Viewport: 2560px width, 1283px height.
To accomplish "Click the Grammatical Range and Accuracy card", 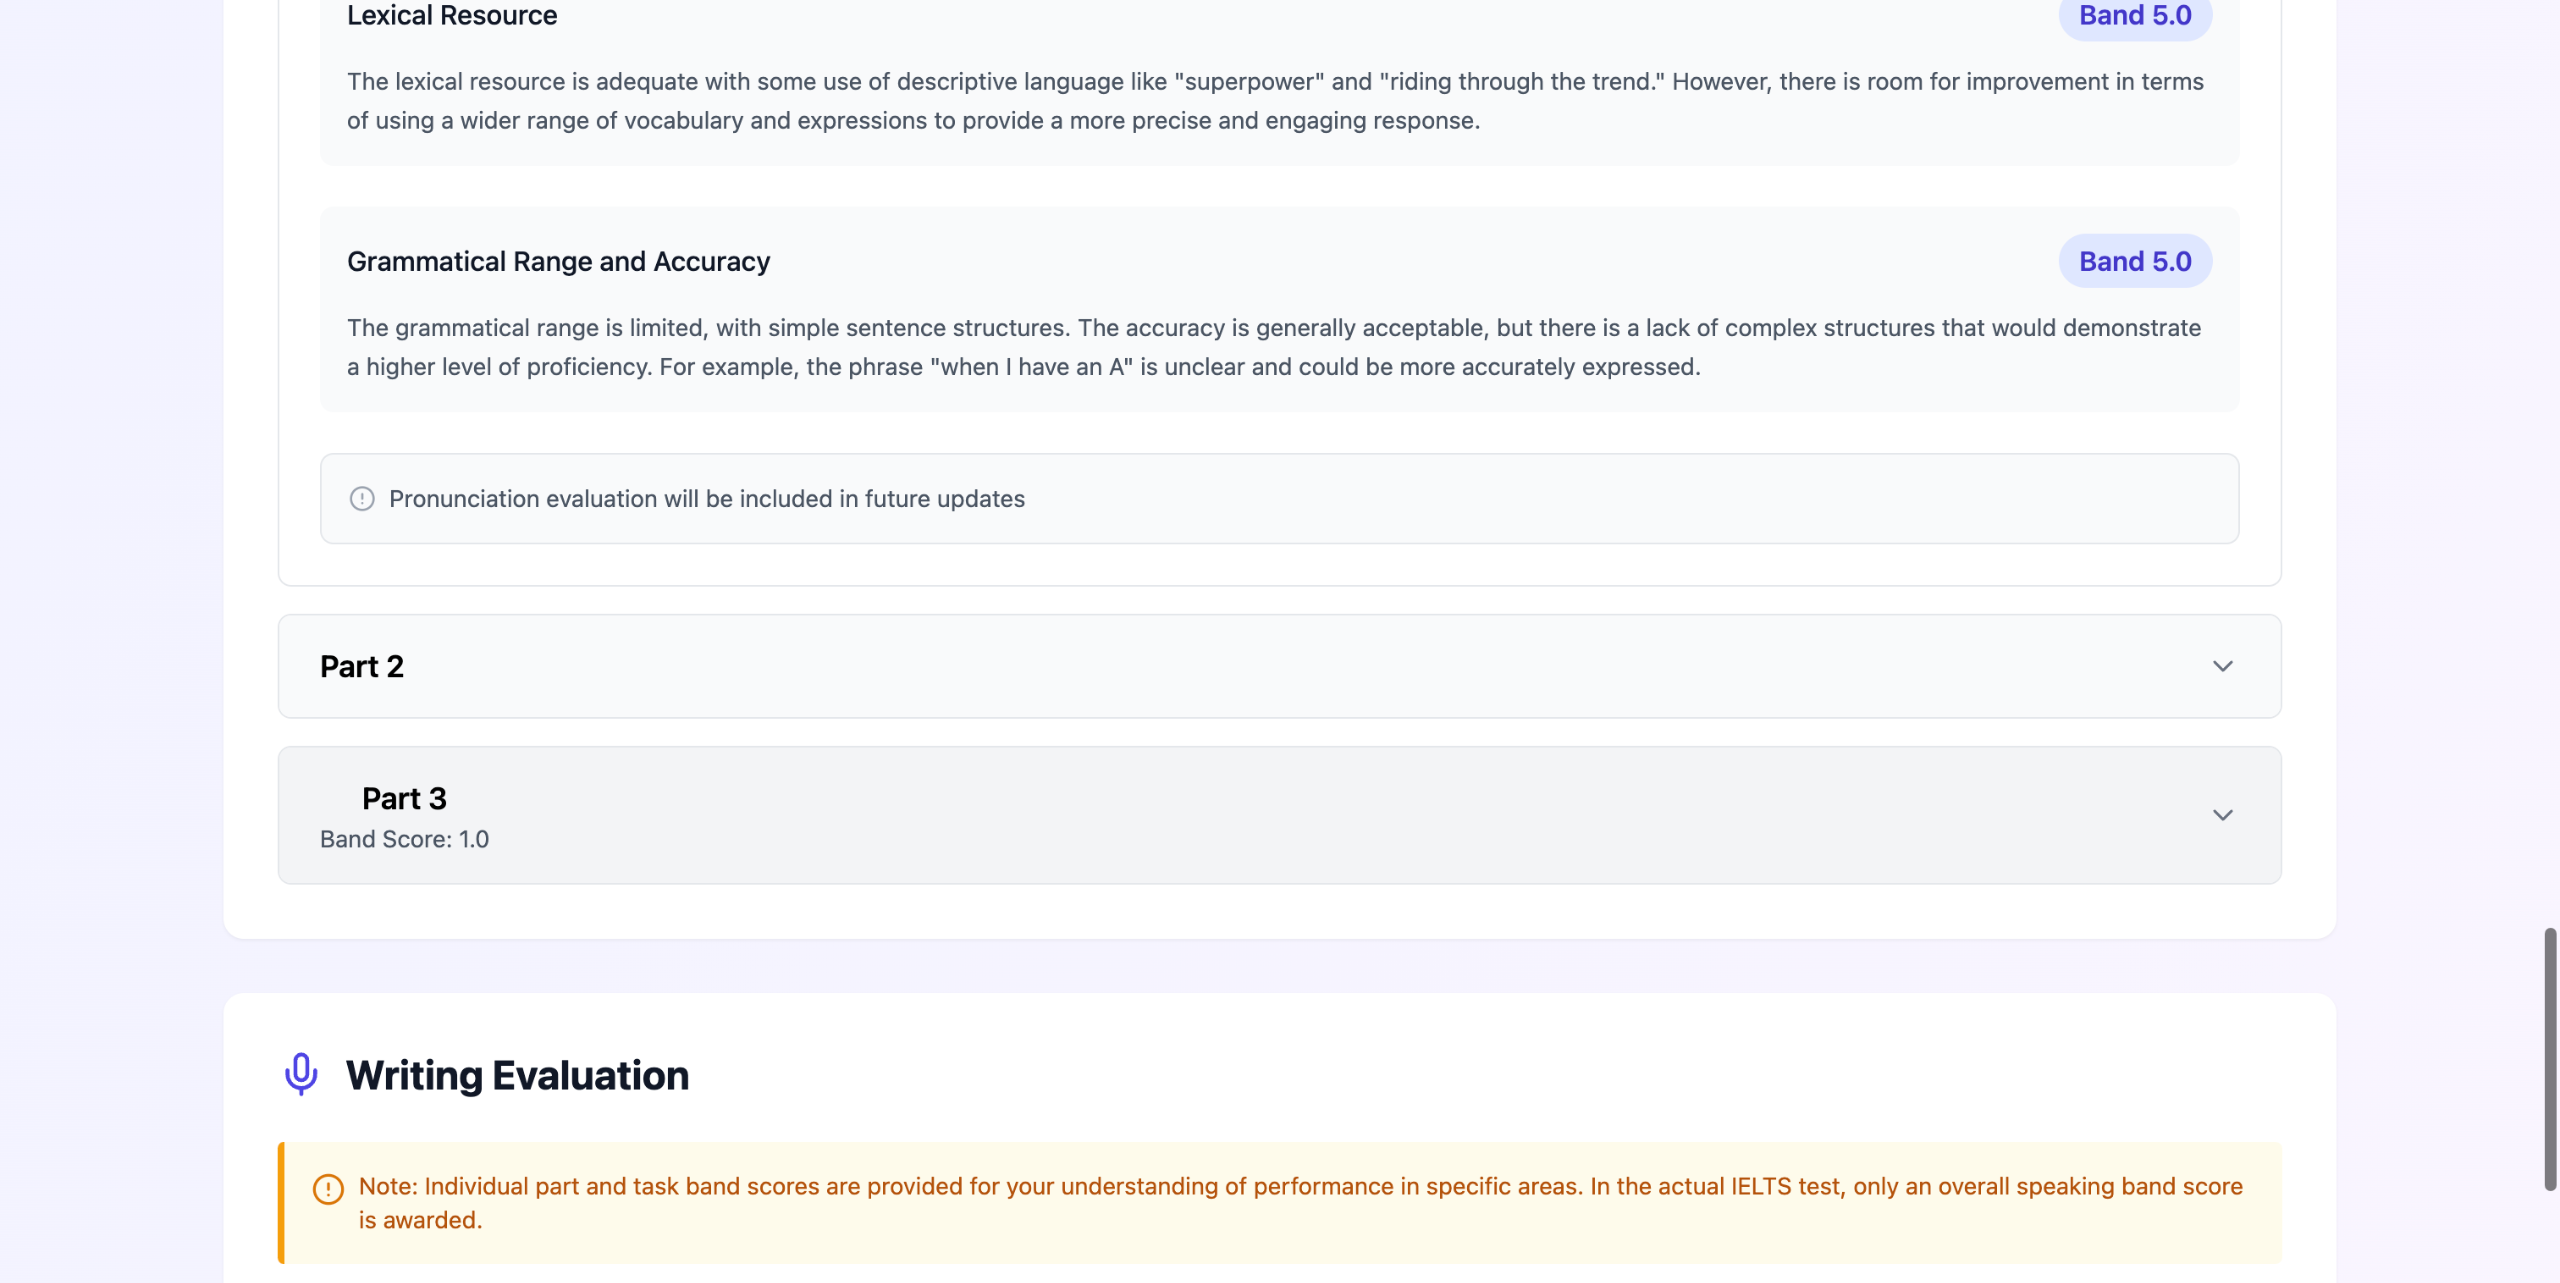I will [x=1279, y=309].
